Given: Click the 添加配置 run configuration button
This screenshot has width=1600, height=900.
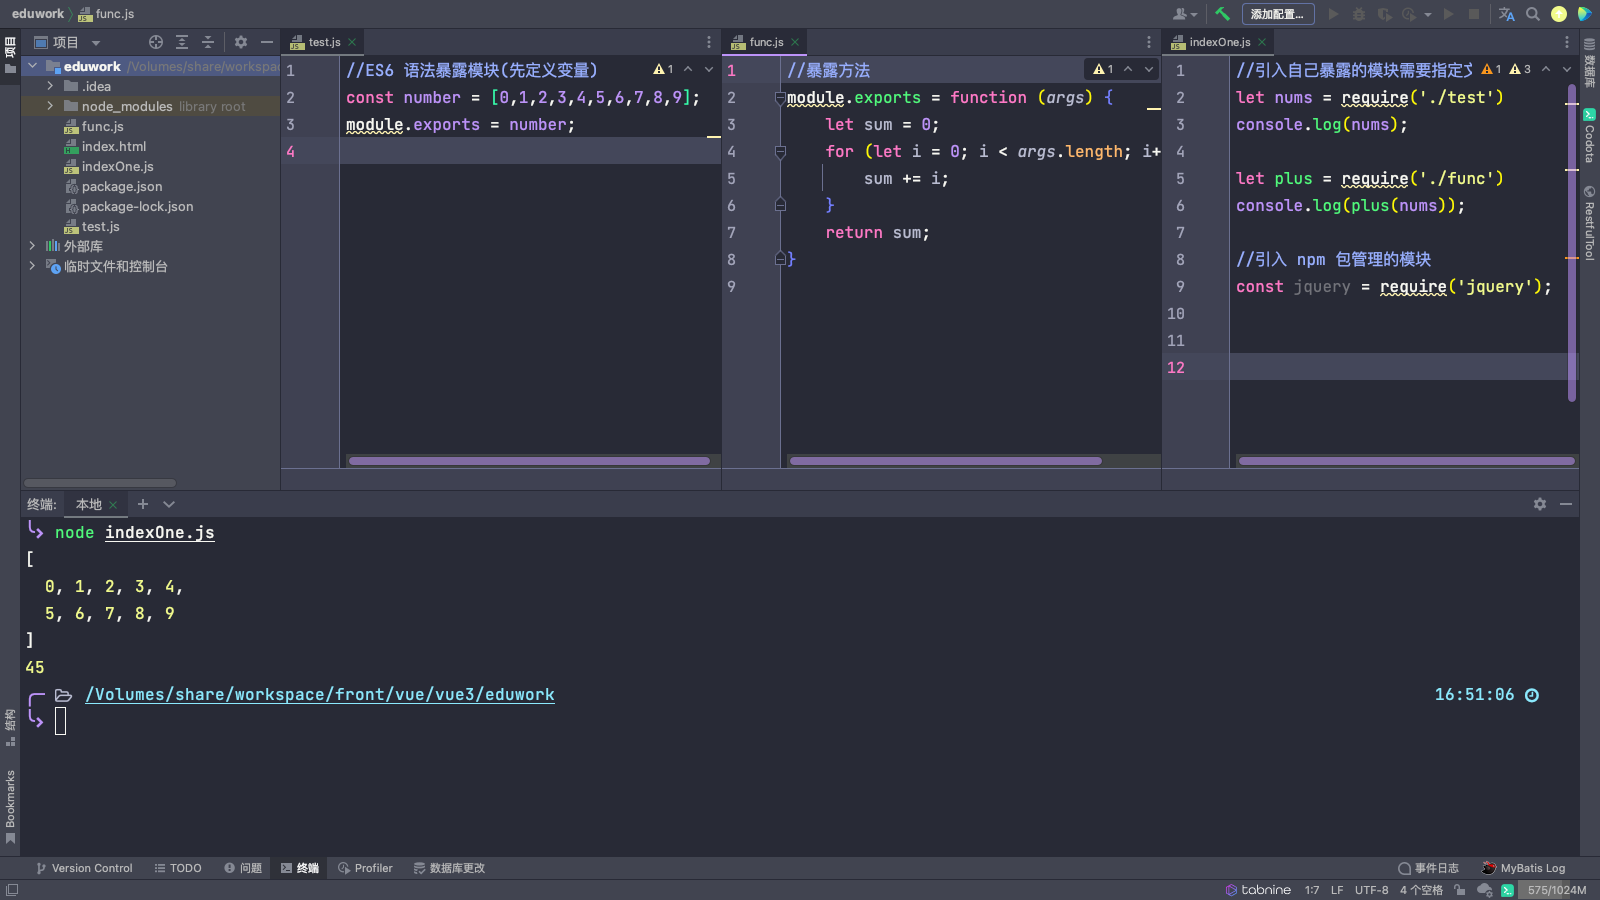Looking at the screenshot, I should coord(1276,14).
